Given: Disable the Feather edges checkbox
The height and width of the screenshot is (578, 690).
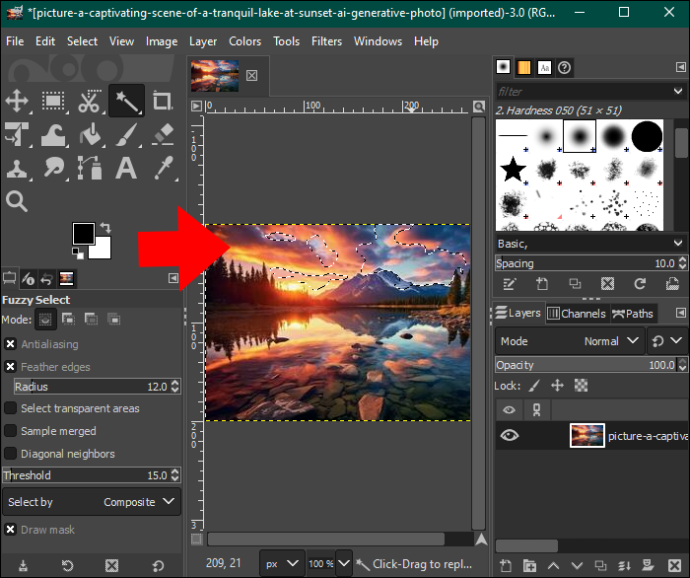Looking at the screenshot, I should pos(11,367).
